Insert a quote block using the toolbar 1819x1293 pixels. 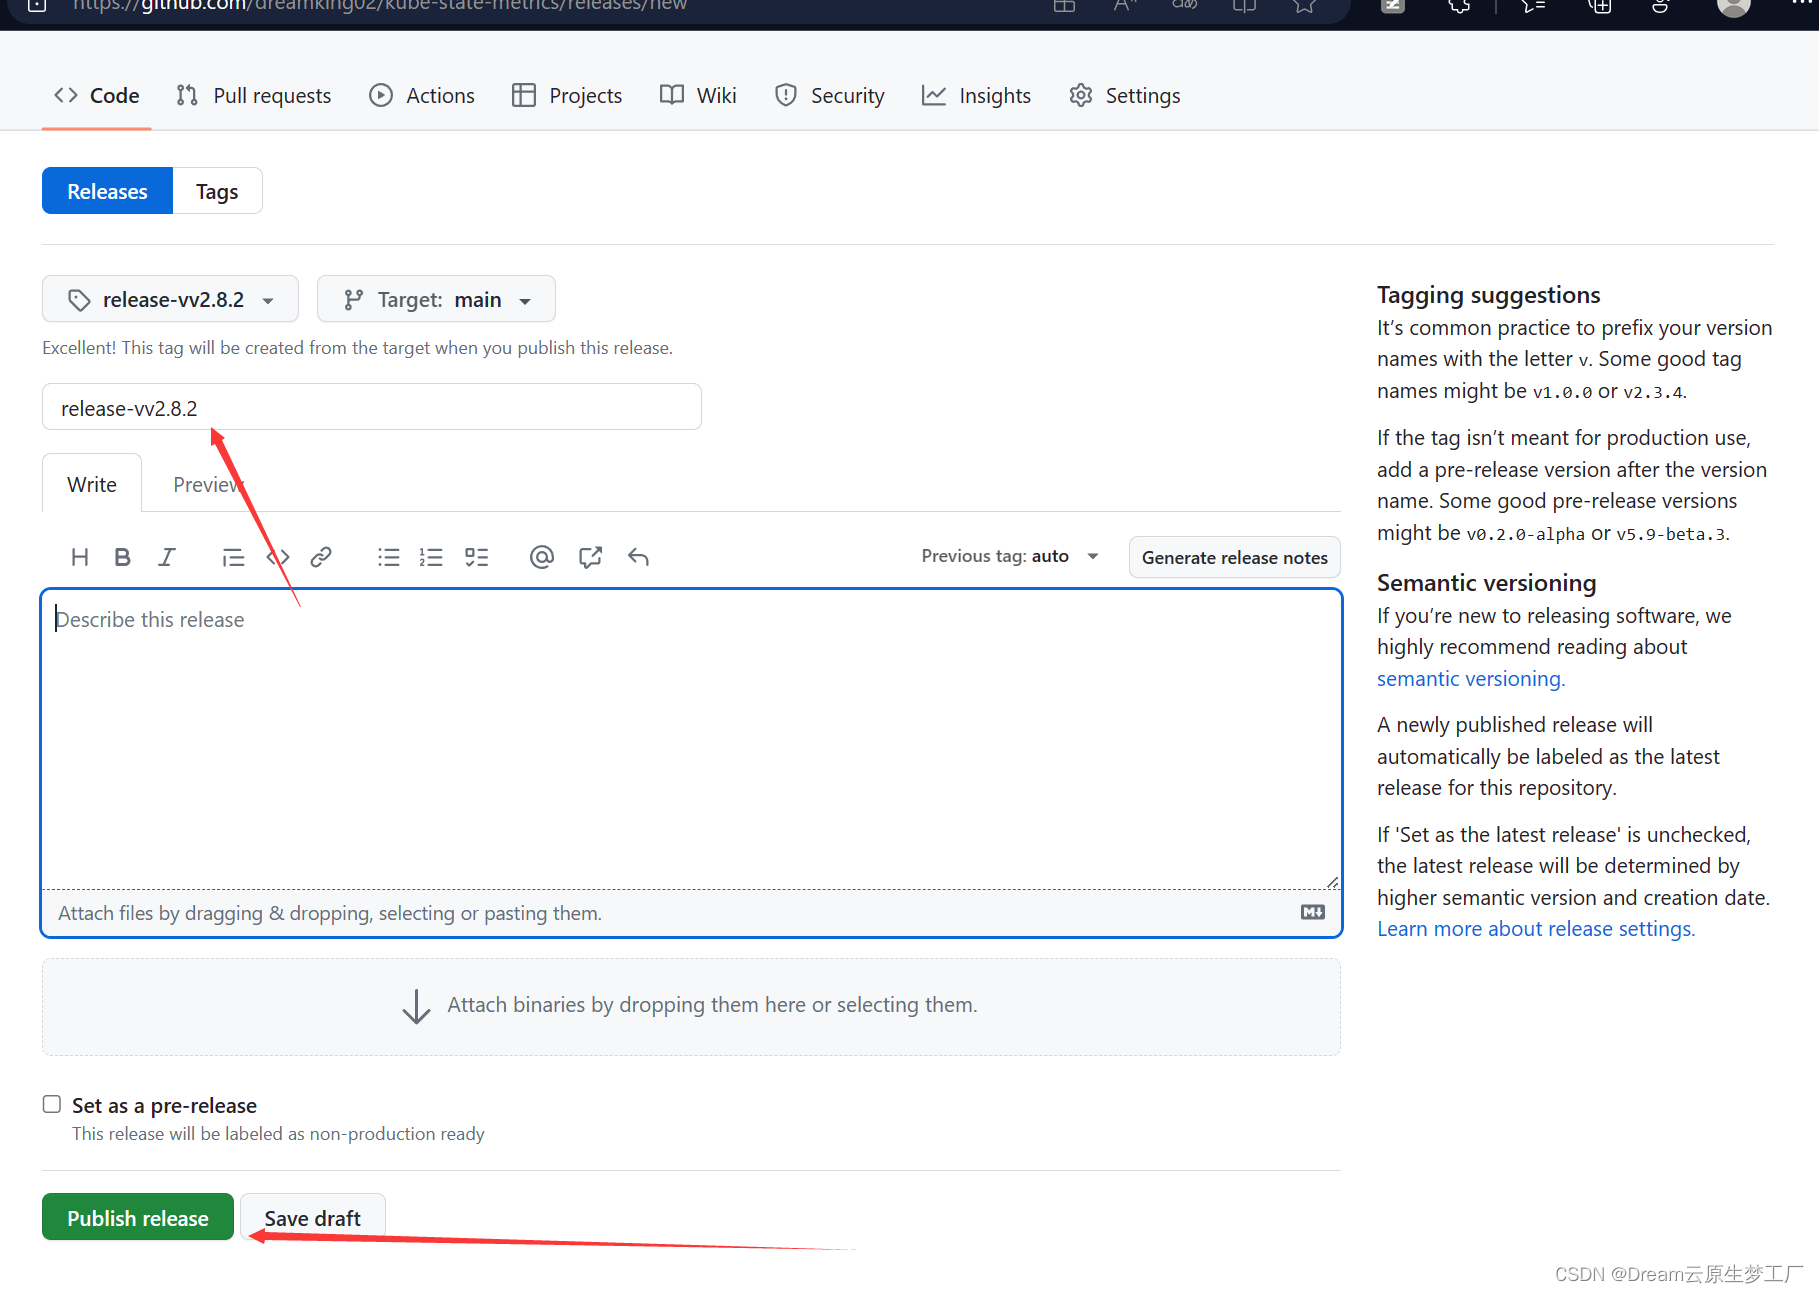(233, 557)
